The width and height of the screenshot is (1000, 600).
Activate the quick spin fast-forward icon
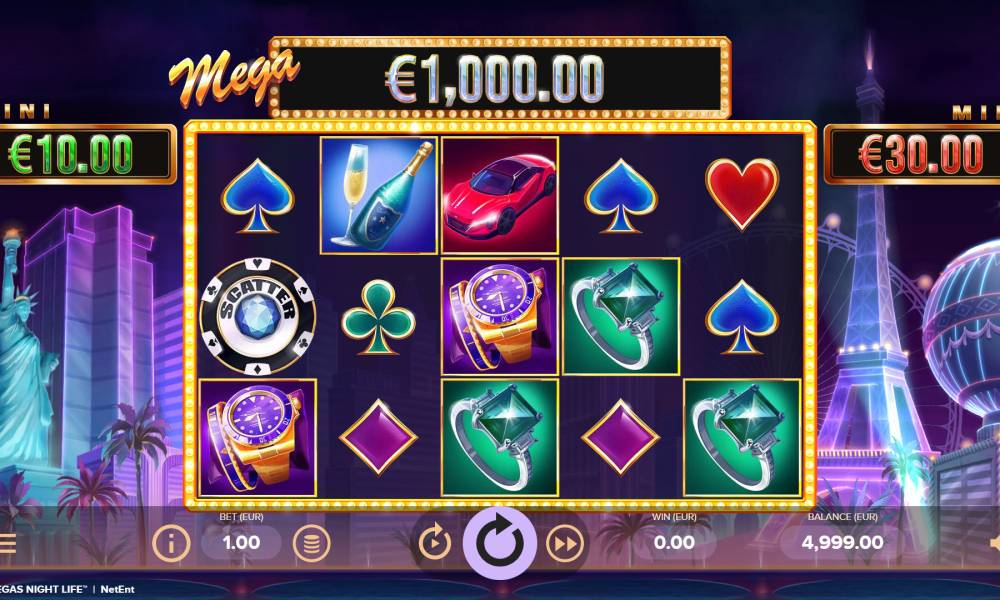pyautogui.click(x=565, y=543)
